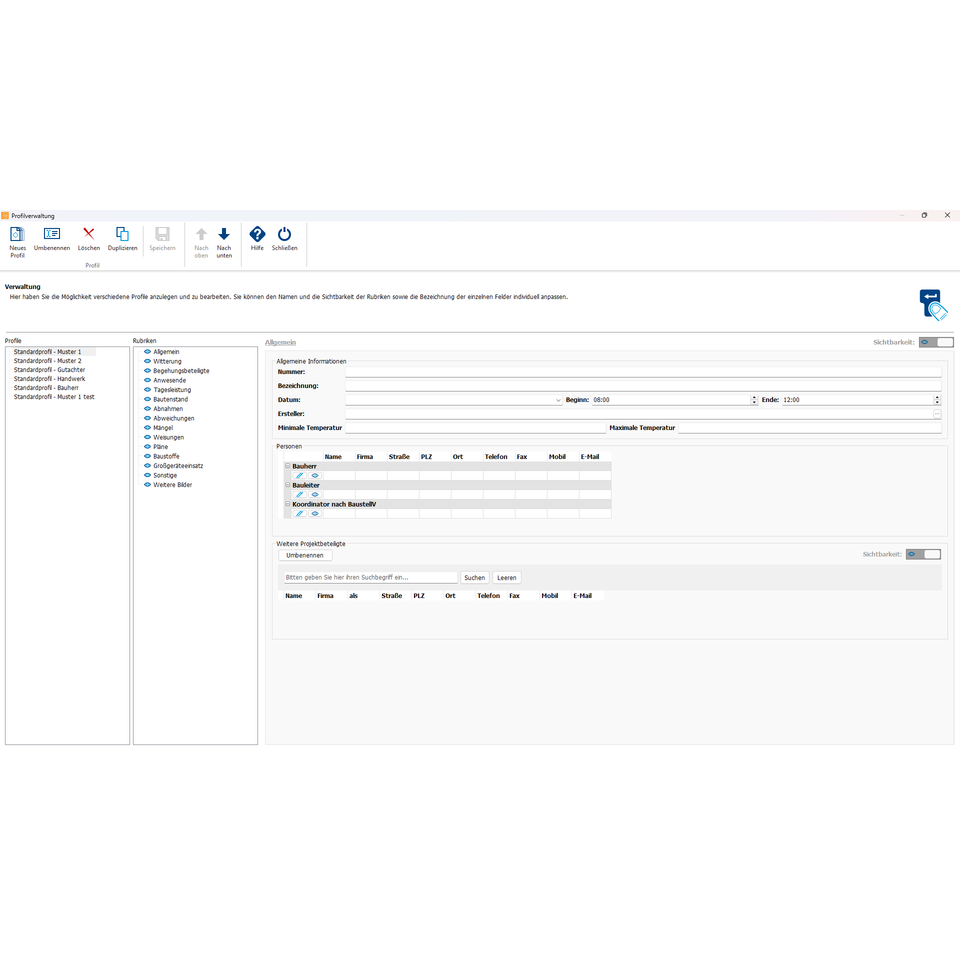
Task: Click the Suchen button
Action: click(x=475, y=578)
